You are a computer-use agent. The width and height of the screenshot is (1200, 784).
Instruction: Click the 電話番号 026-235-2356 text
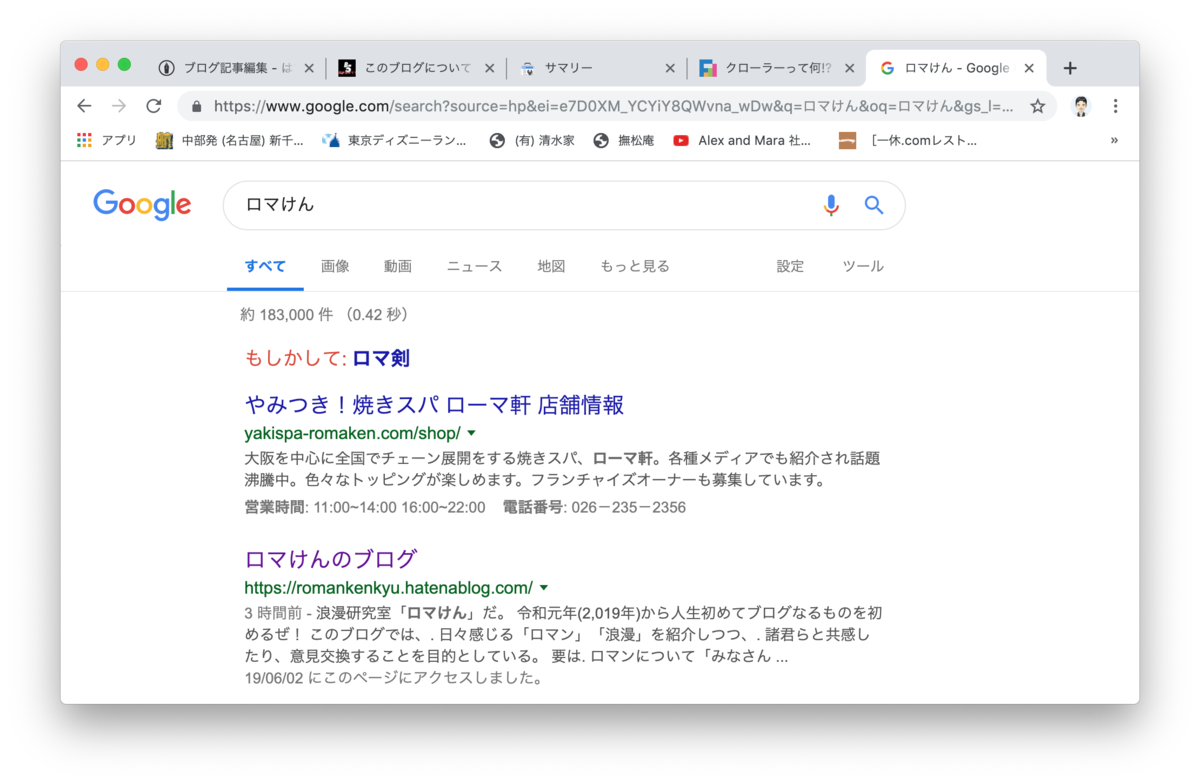point(594,507)
